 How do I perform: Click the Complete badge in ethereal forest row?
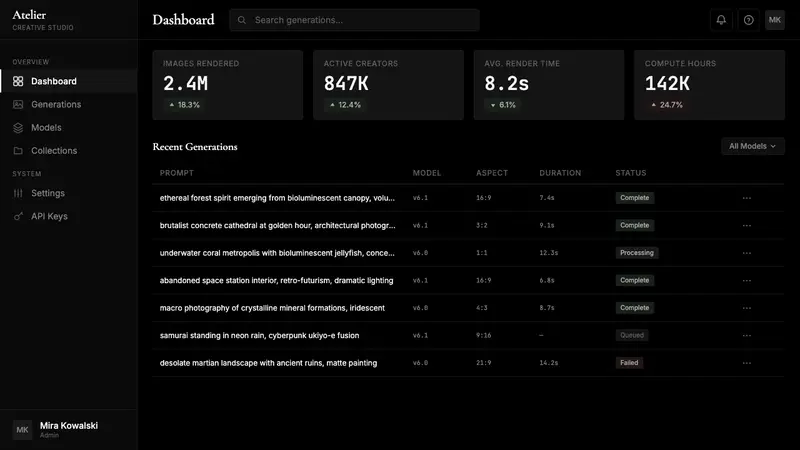pos(635,198)
